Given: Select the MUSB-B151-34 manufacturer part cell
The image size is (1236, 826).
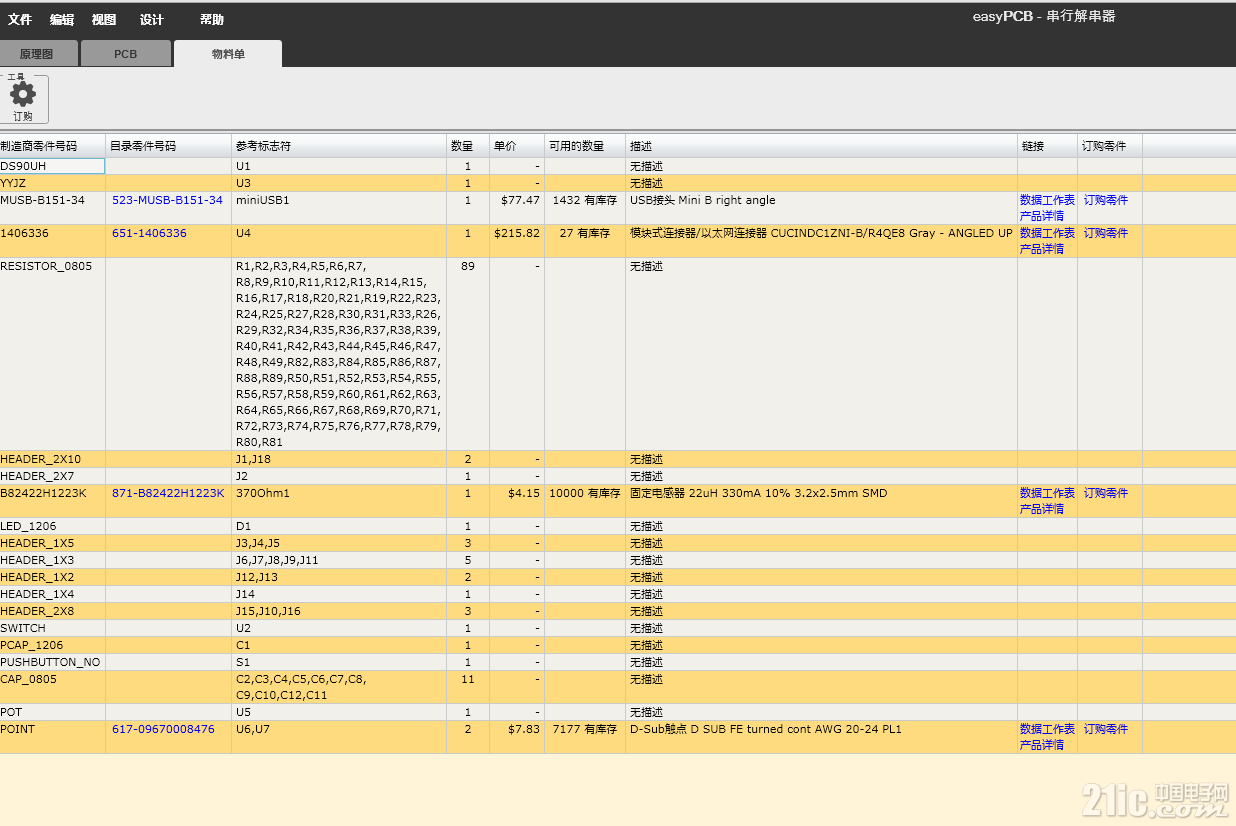Looking at the screenshot, I should click(x=52, y=208).
